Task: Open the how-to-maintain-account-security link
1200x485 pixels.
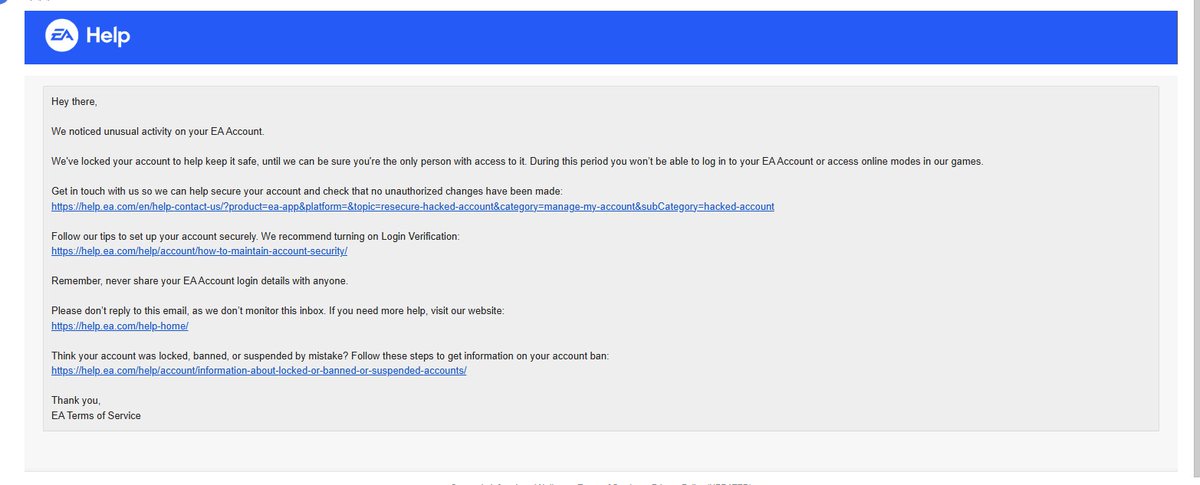Action: 199,251
